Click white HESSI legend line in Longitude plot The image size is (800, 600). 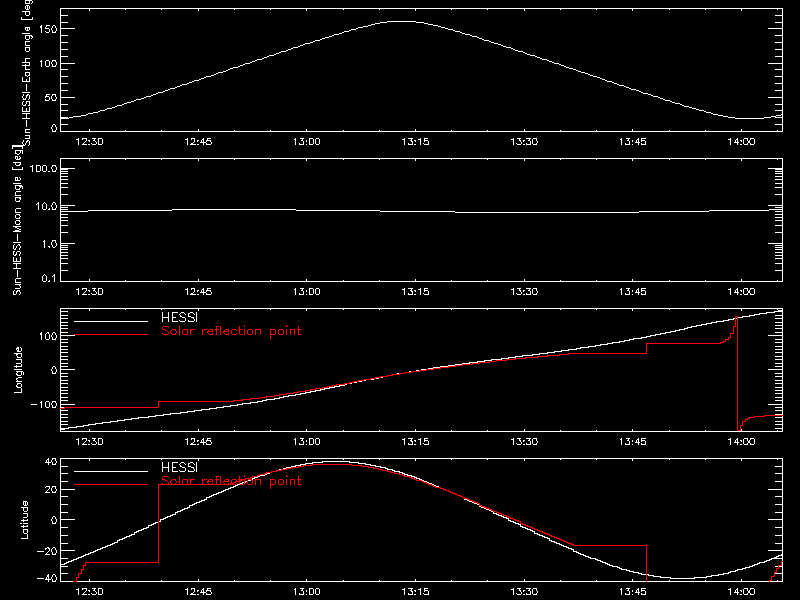[111, 321]
